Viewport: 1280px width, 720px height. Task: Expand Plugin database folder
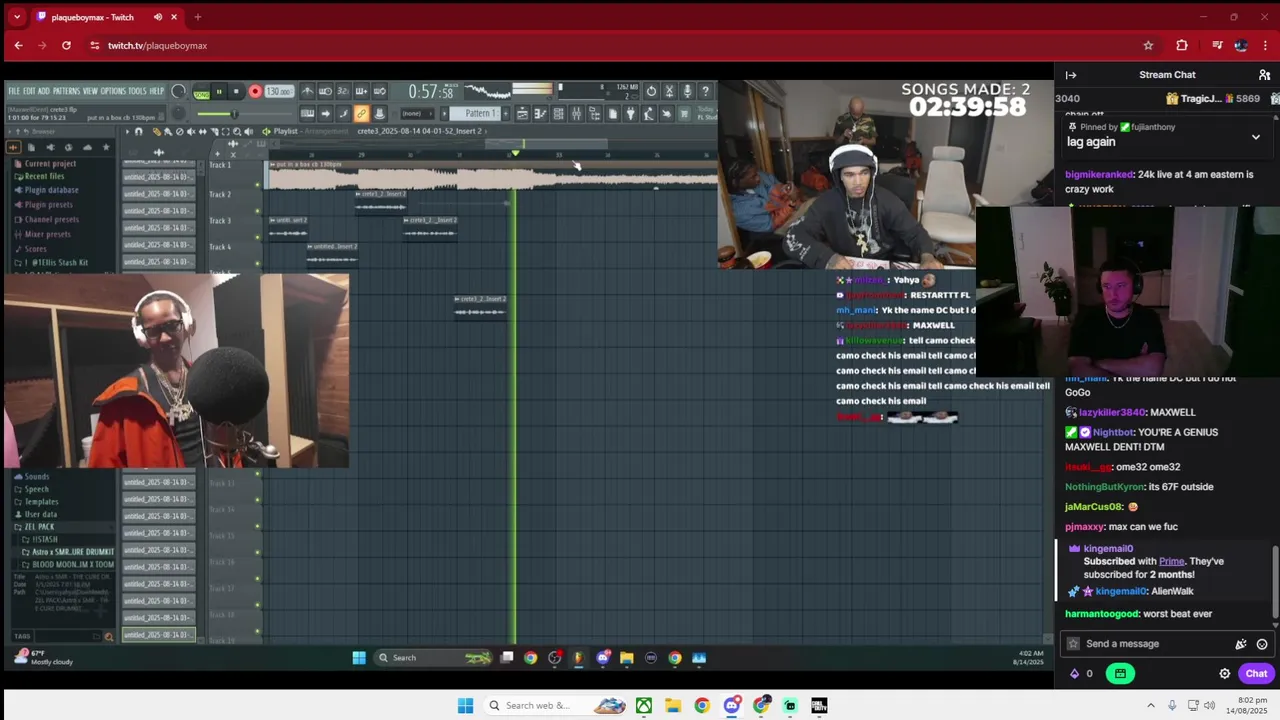(x=51, y=190)
